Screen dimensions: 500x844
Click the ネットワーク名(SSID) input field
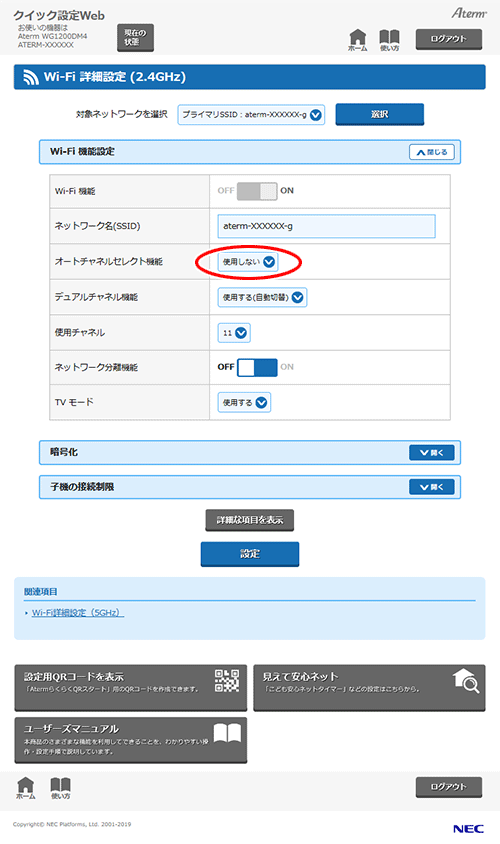pyautogui.click(x=326, y=226)
